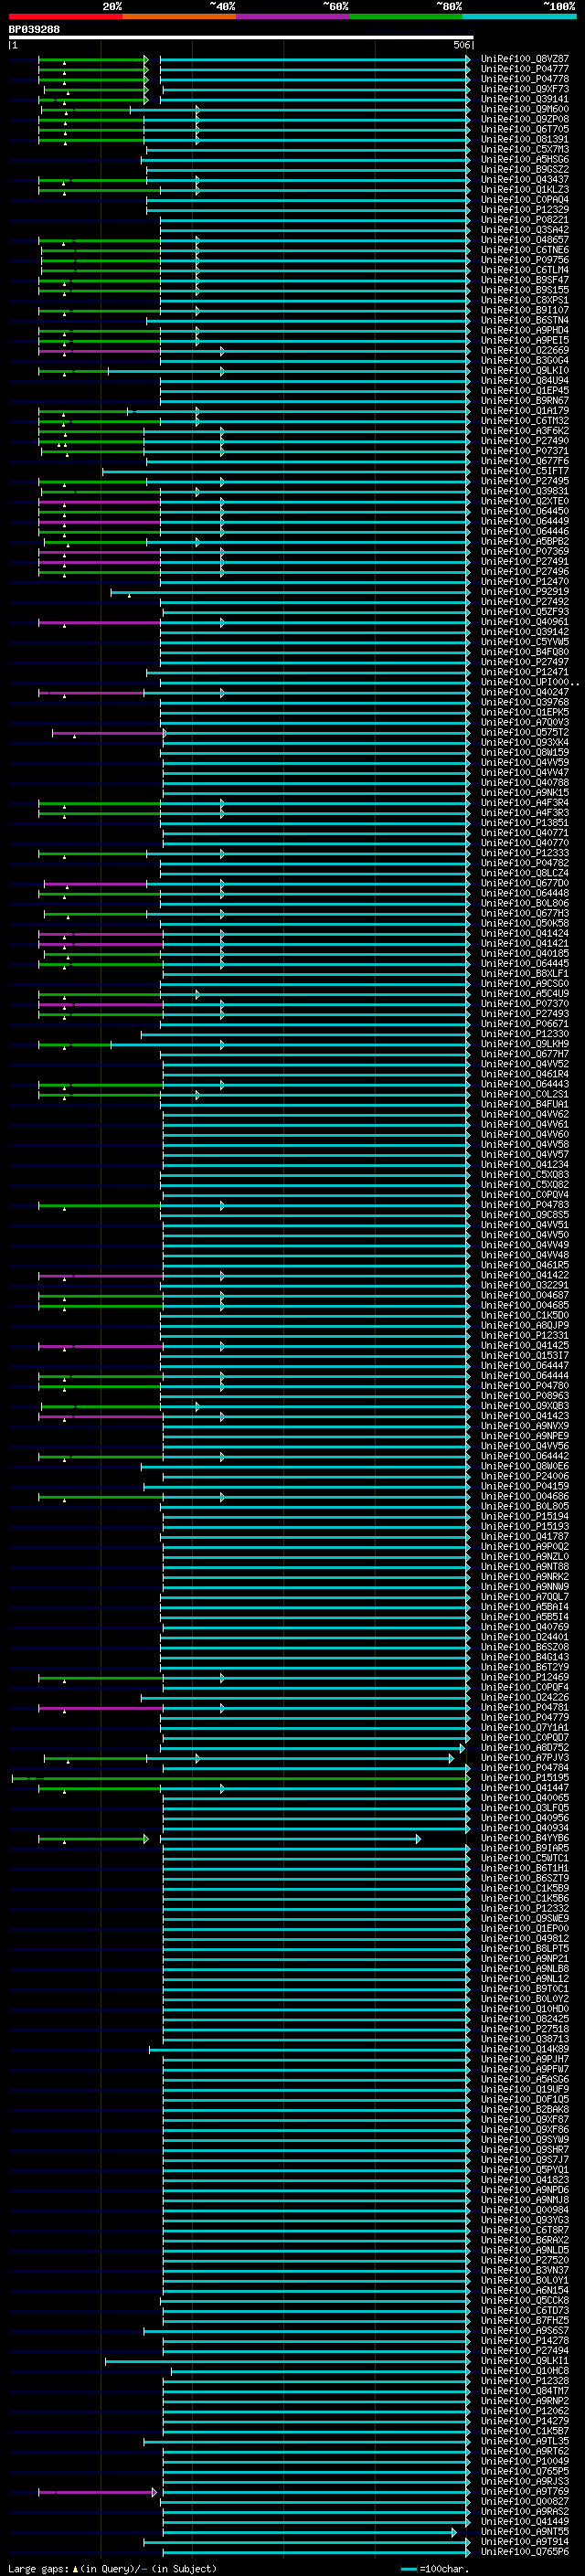Select label UniRef100_A9PJH7
Image resolution: width=585 pixels, height=2576 pixels.
[x=525, y=2058]
